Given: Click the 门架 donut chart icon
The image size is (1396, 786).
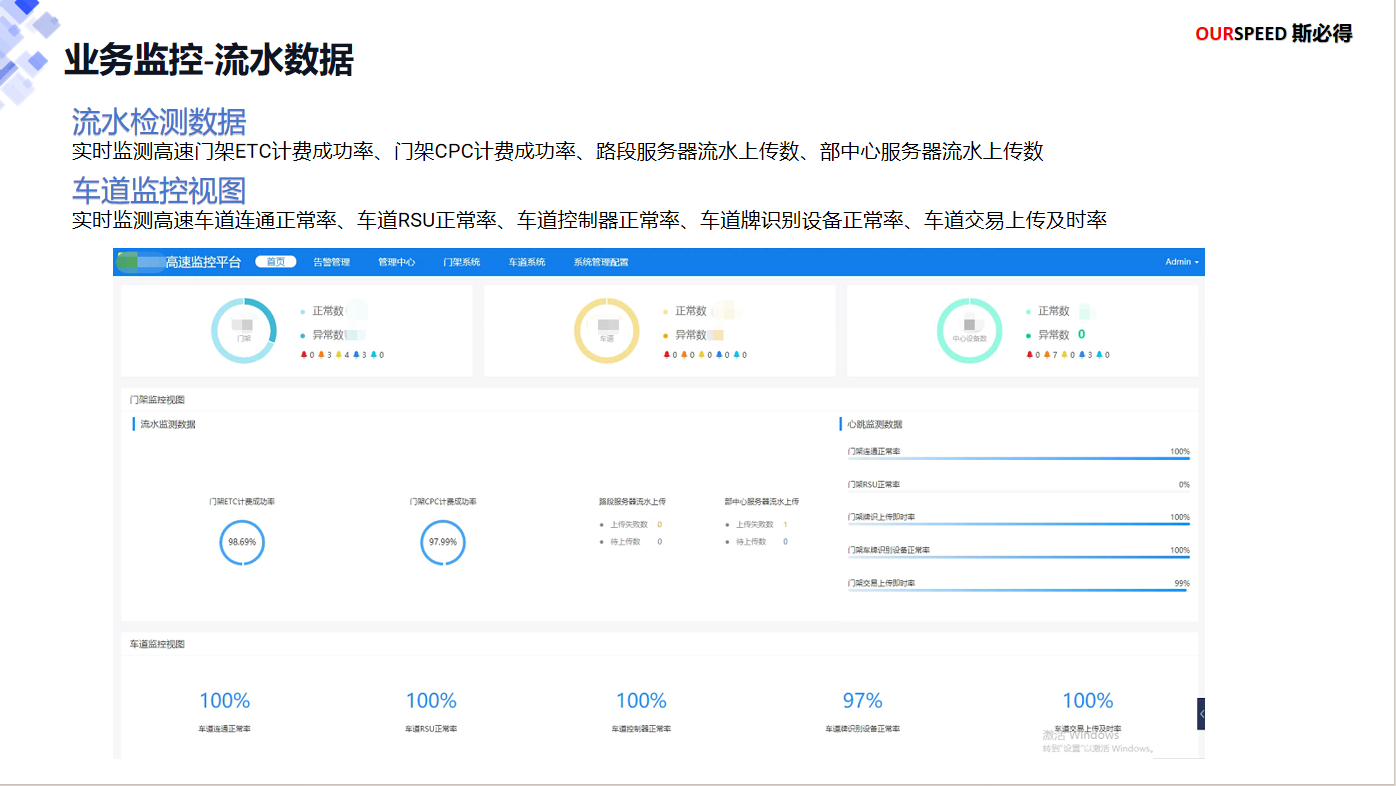Looking at the screenshot, I should click(243, 331).
